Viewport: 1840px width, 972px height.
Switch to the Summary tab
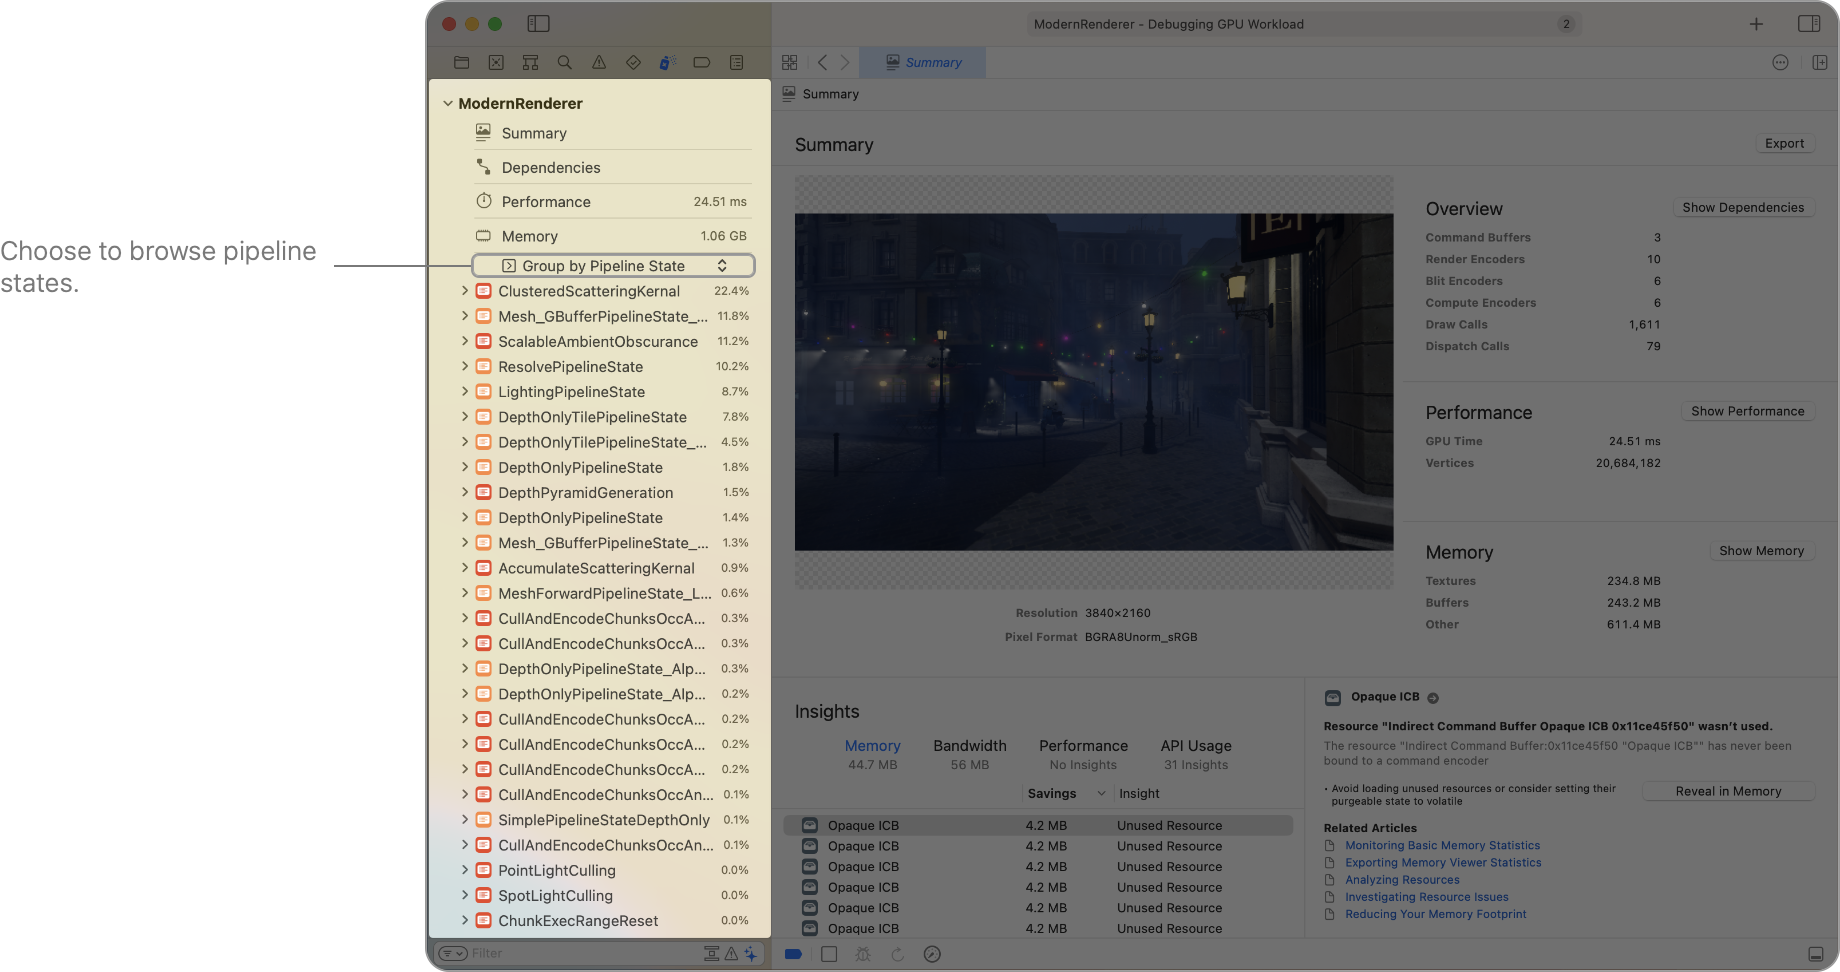click(x=922, y=62)
